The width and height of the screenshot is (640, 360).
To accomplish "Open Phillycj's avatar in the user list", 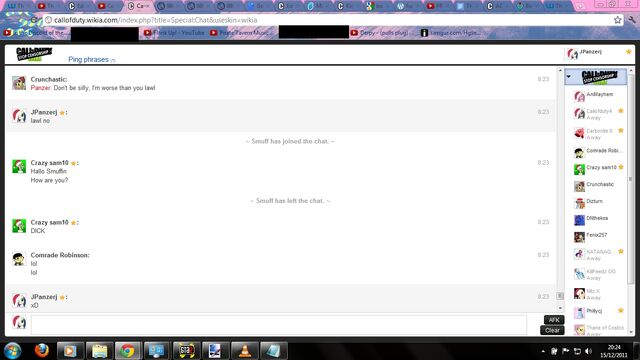I will (579, 313).
